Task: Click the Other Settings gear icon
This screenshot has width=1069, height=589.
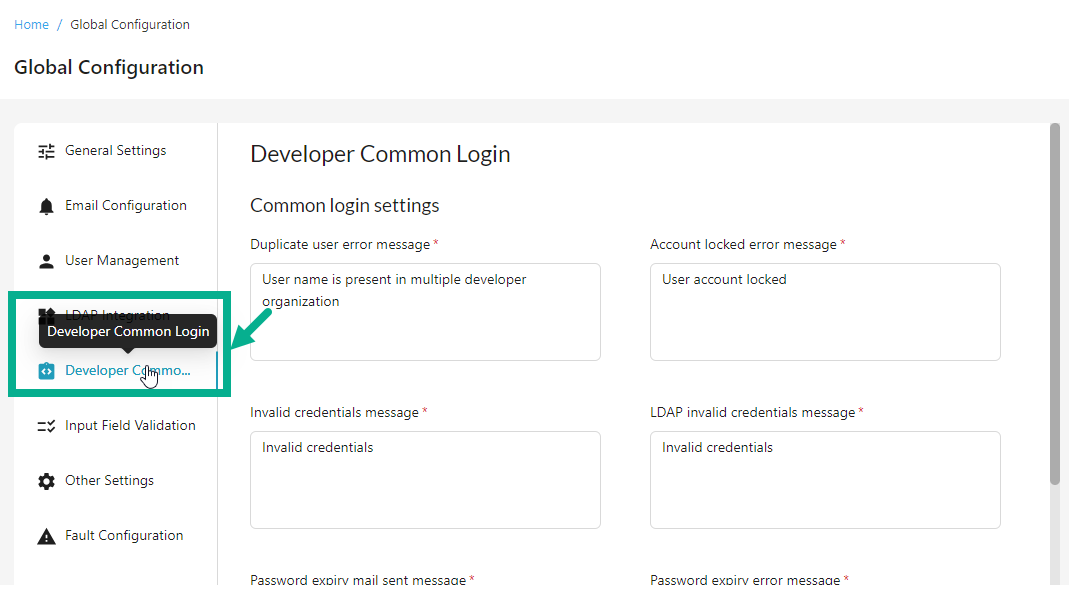Action: click(x=45, y=480)
